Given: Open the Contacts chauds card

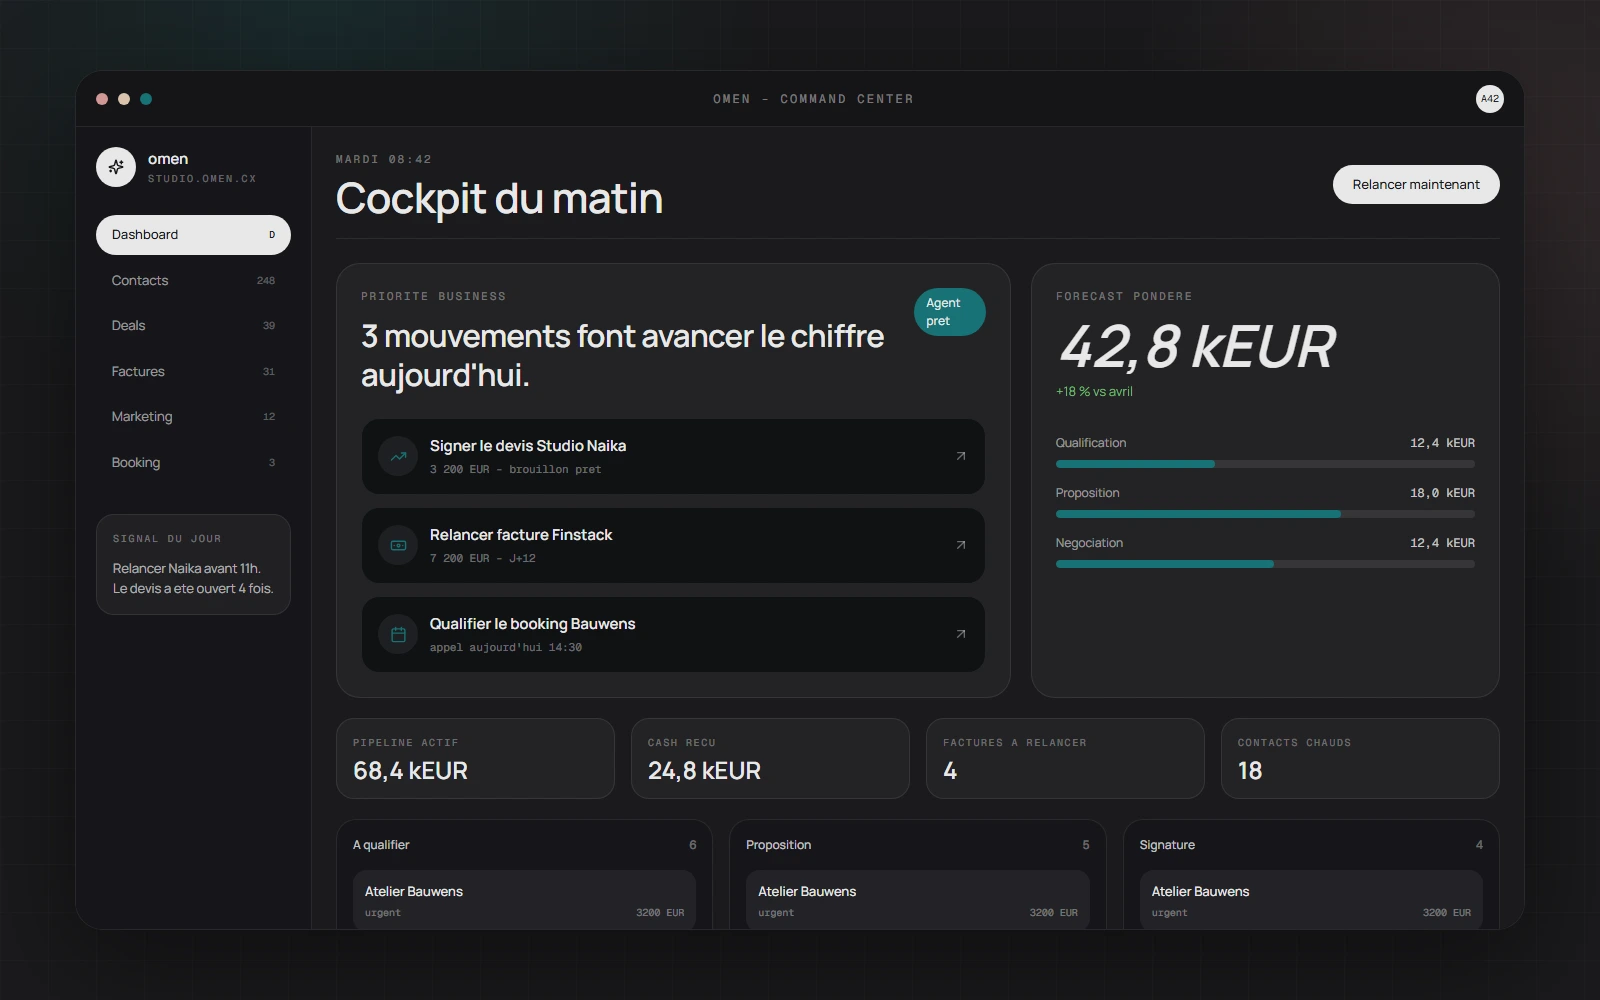Looking at the screenshot, I should coord(1360,758).
